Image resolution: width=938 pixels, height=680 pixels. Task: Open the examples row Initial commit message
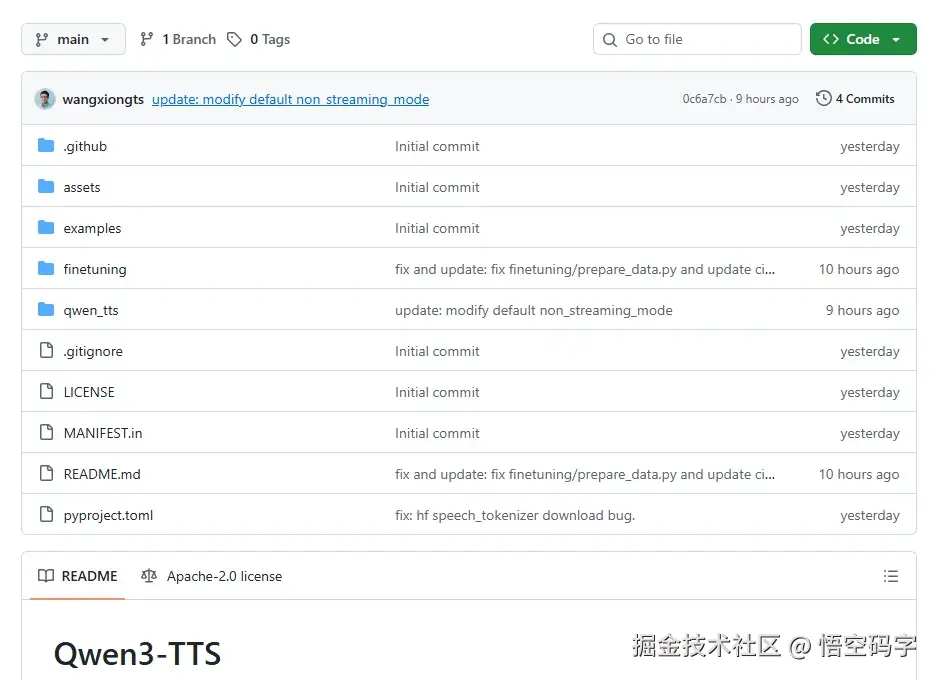tap(437, 228)
